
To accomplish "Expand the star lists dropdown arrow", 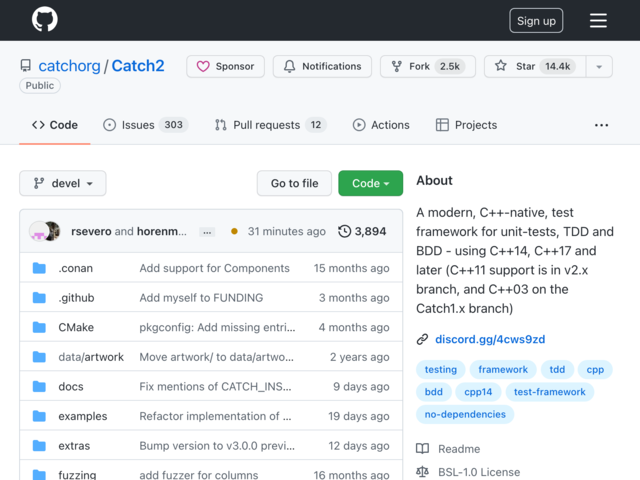I will click(599, 67).
